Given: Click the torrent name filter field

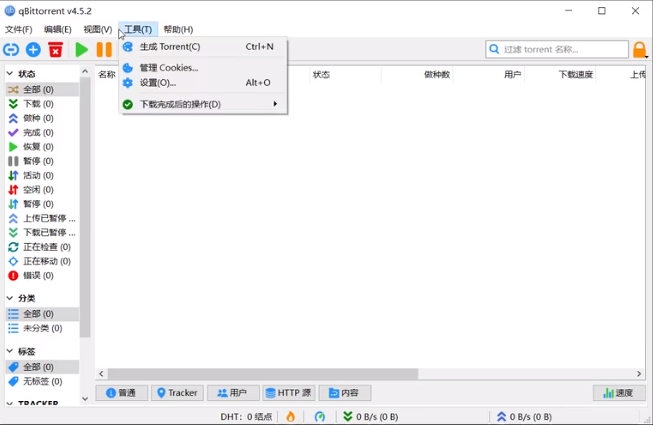Looking at the screenshot, I should (x=557, y=50).
